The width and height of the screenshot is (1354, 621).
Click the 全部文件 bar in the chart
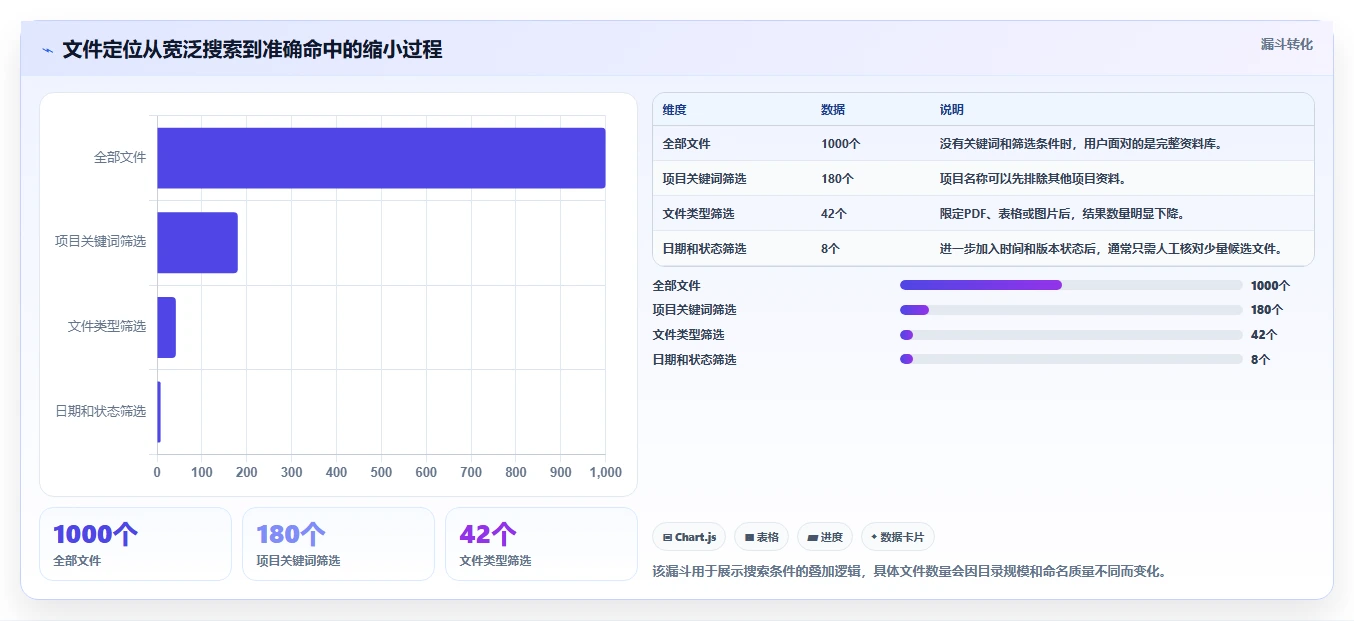coord(381,158)
